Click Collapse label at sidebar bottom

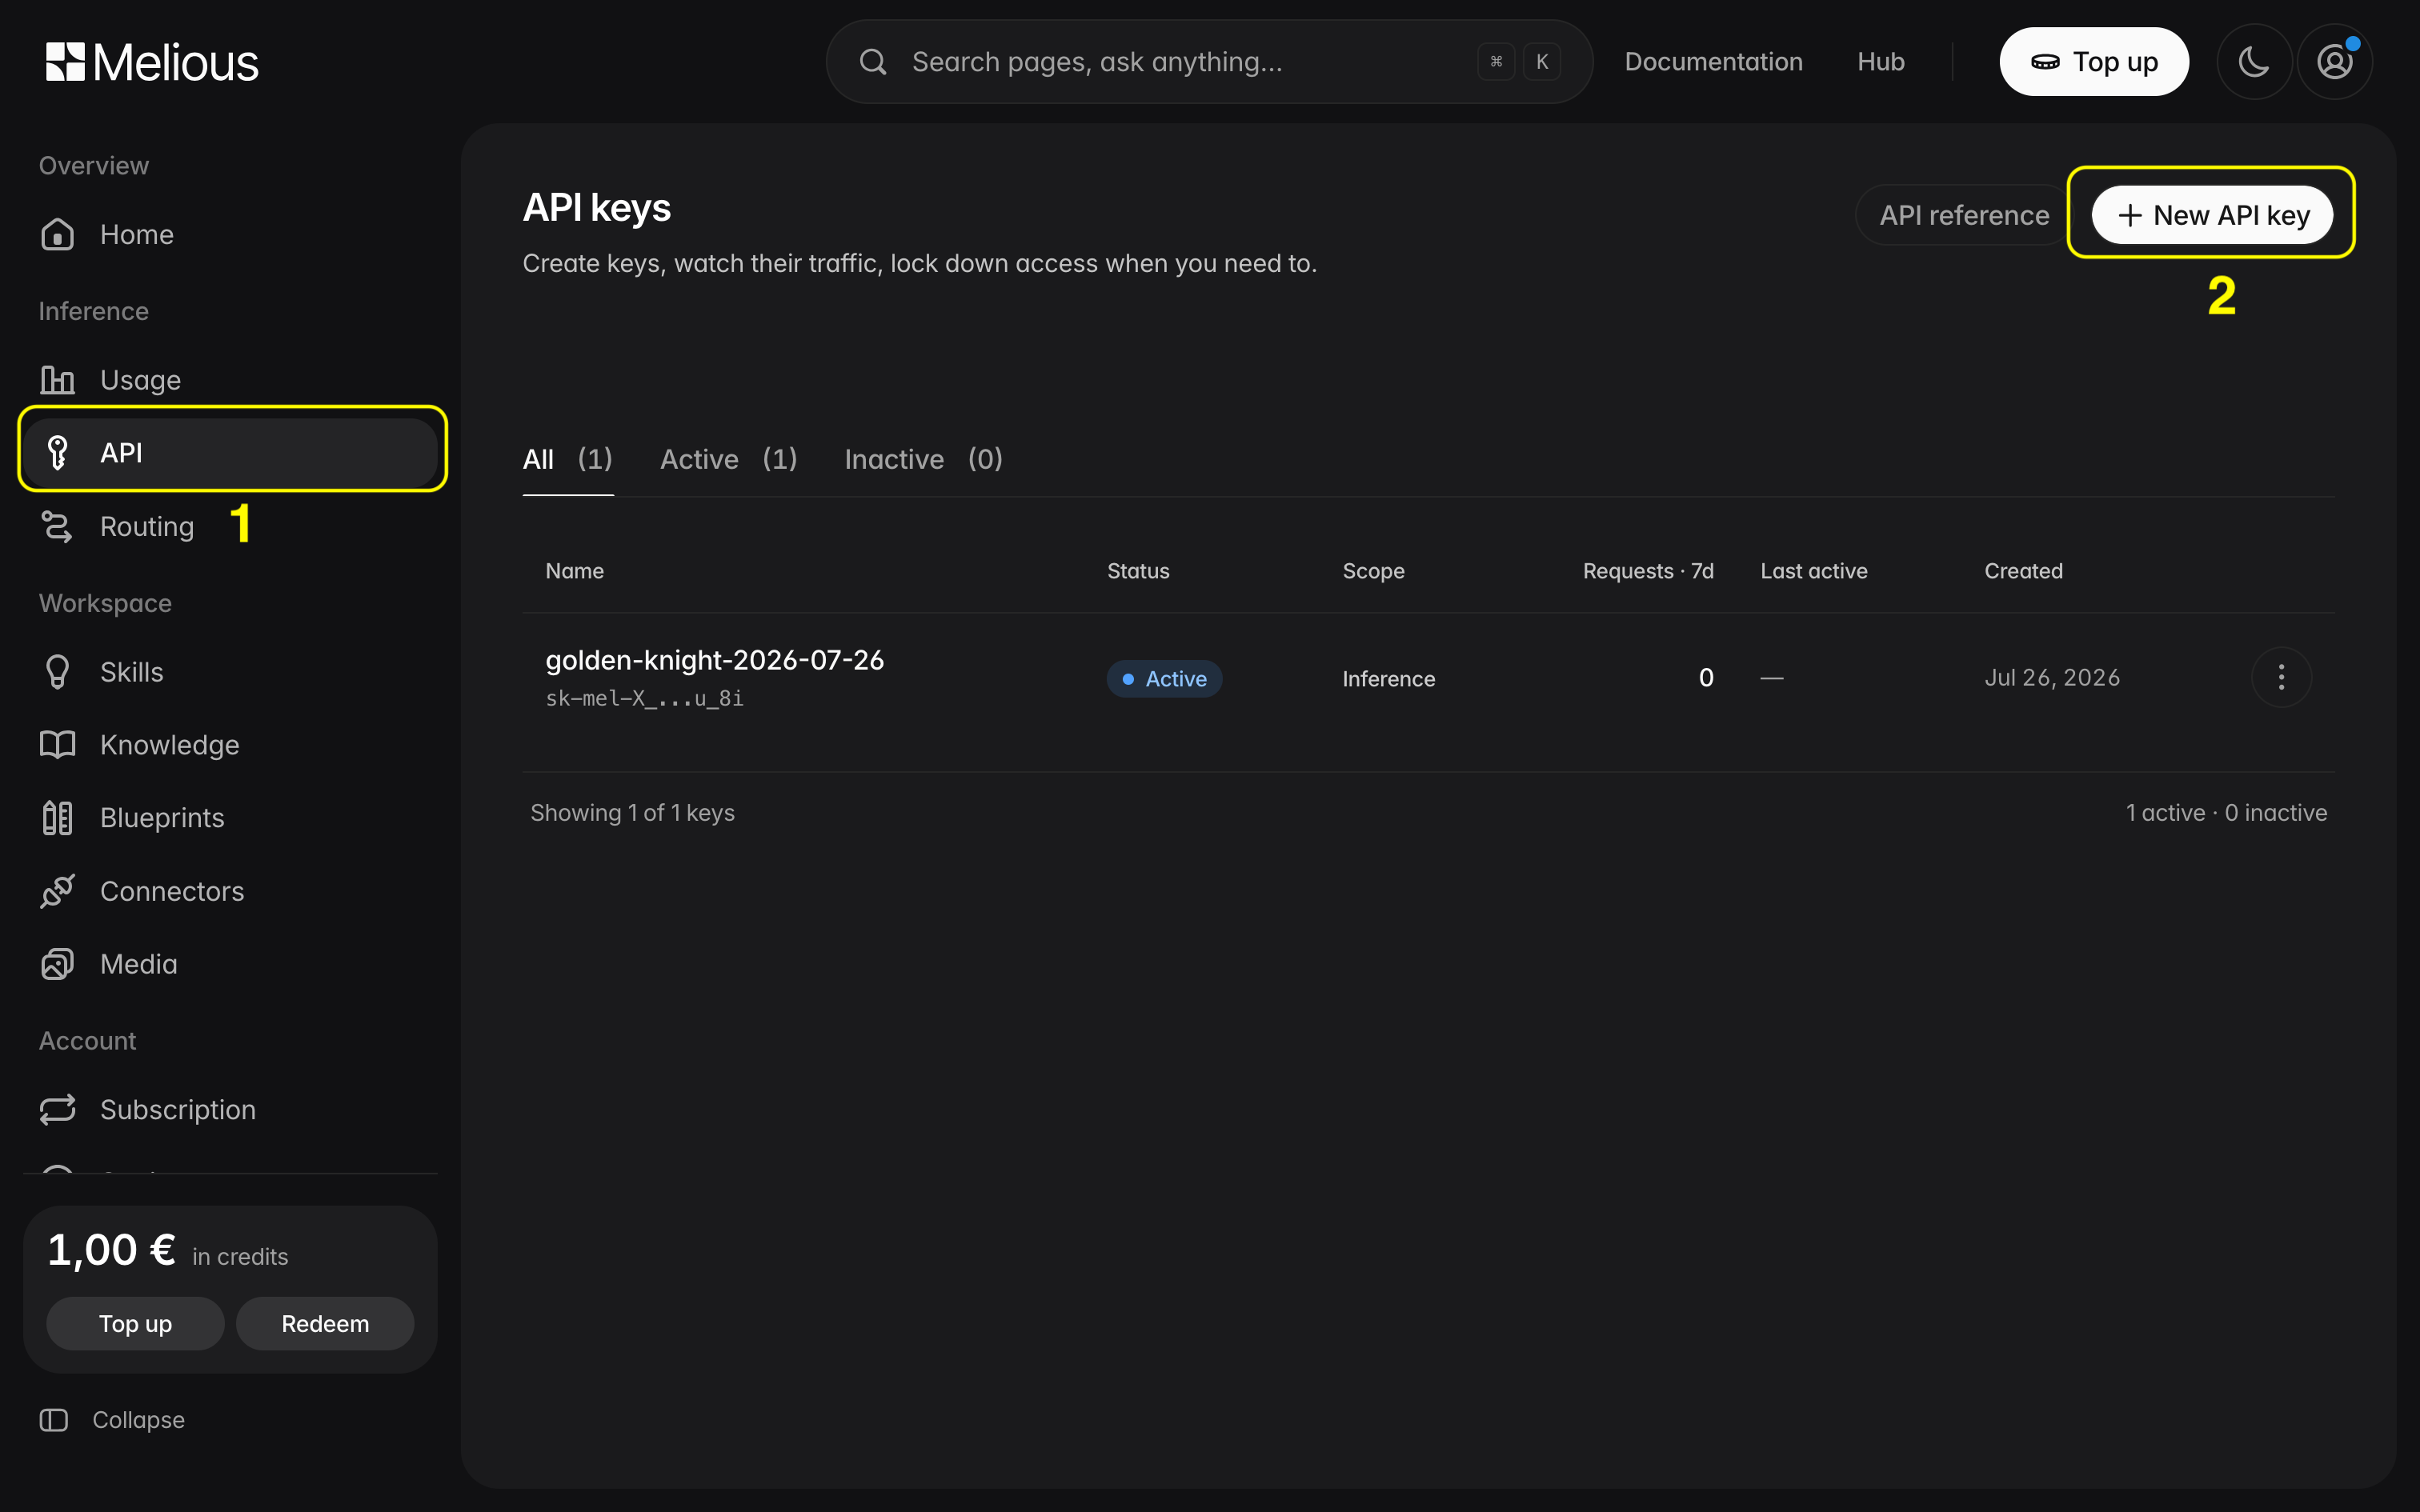[x=138, y=1420]
